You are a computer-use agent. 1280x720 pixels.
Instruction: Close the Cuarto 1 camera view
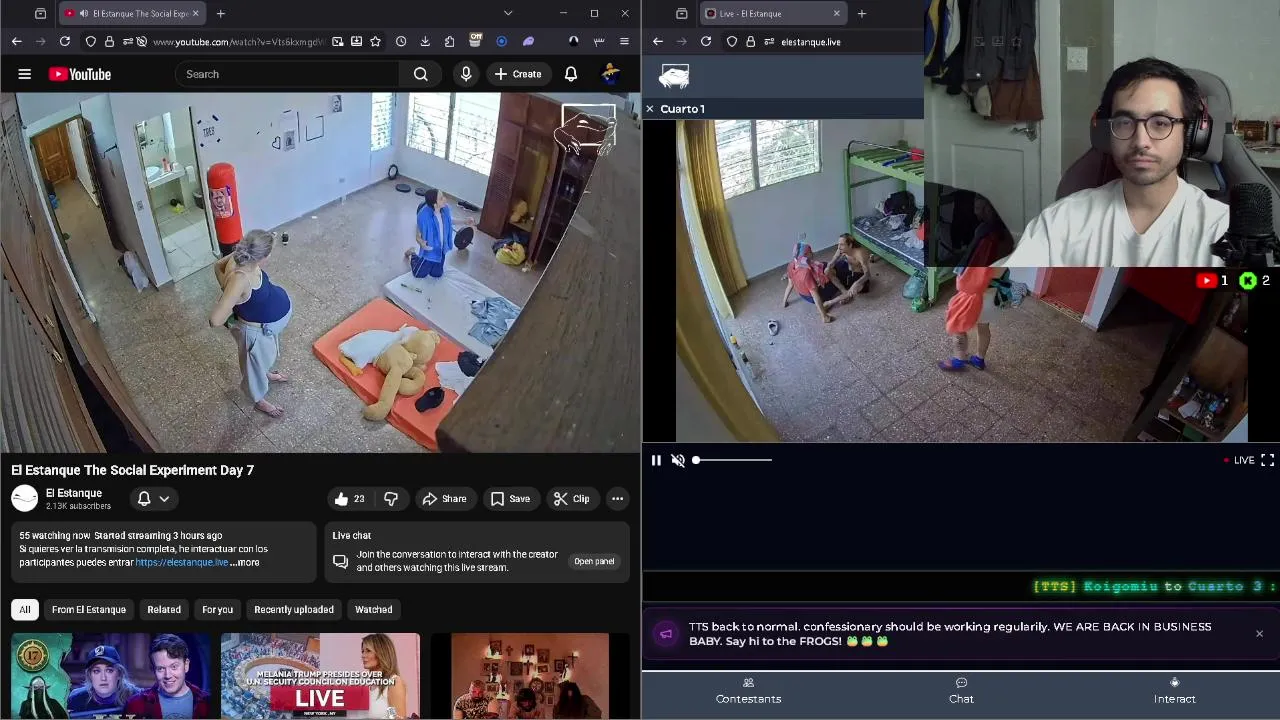tap(650, 108)
